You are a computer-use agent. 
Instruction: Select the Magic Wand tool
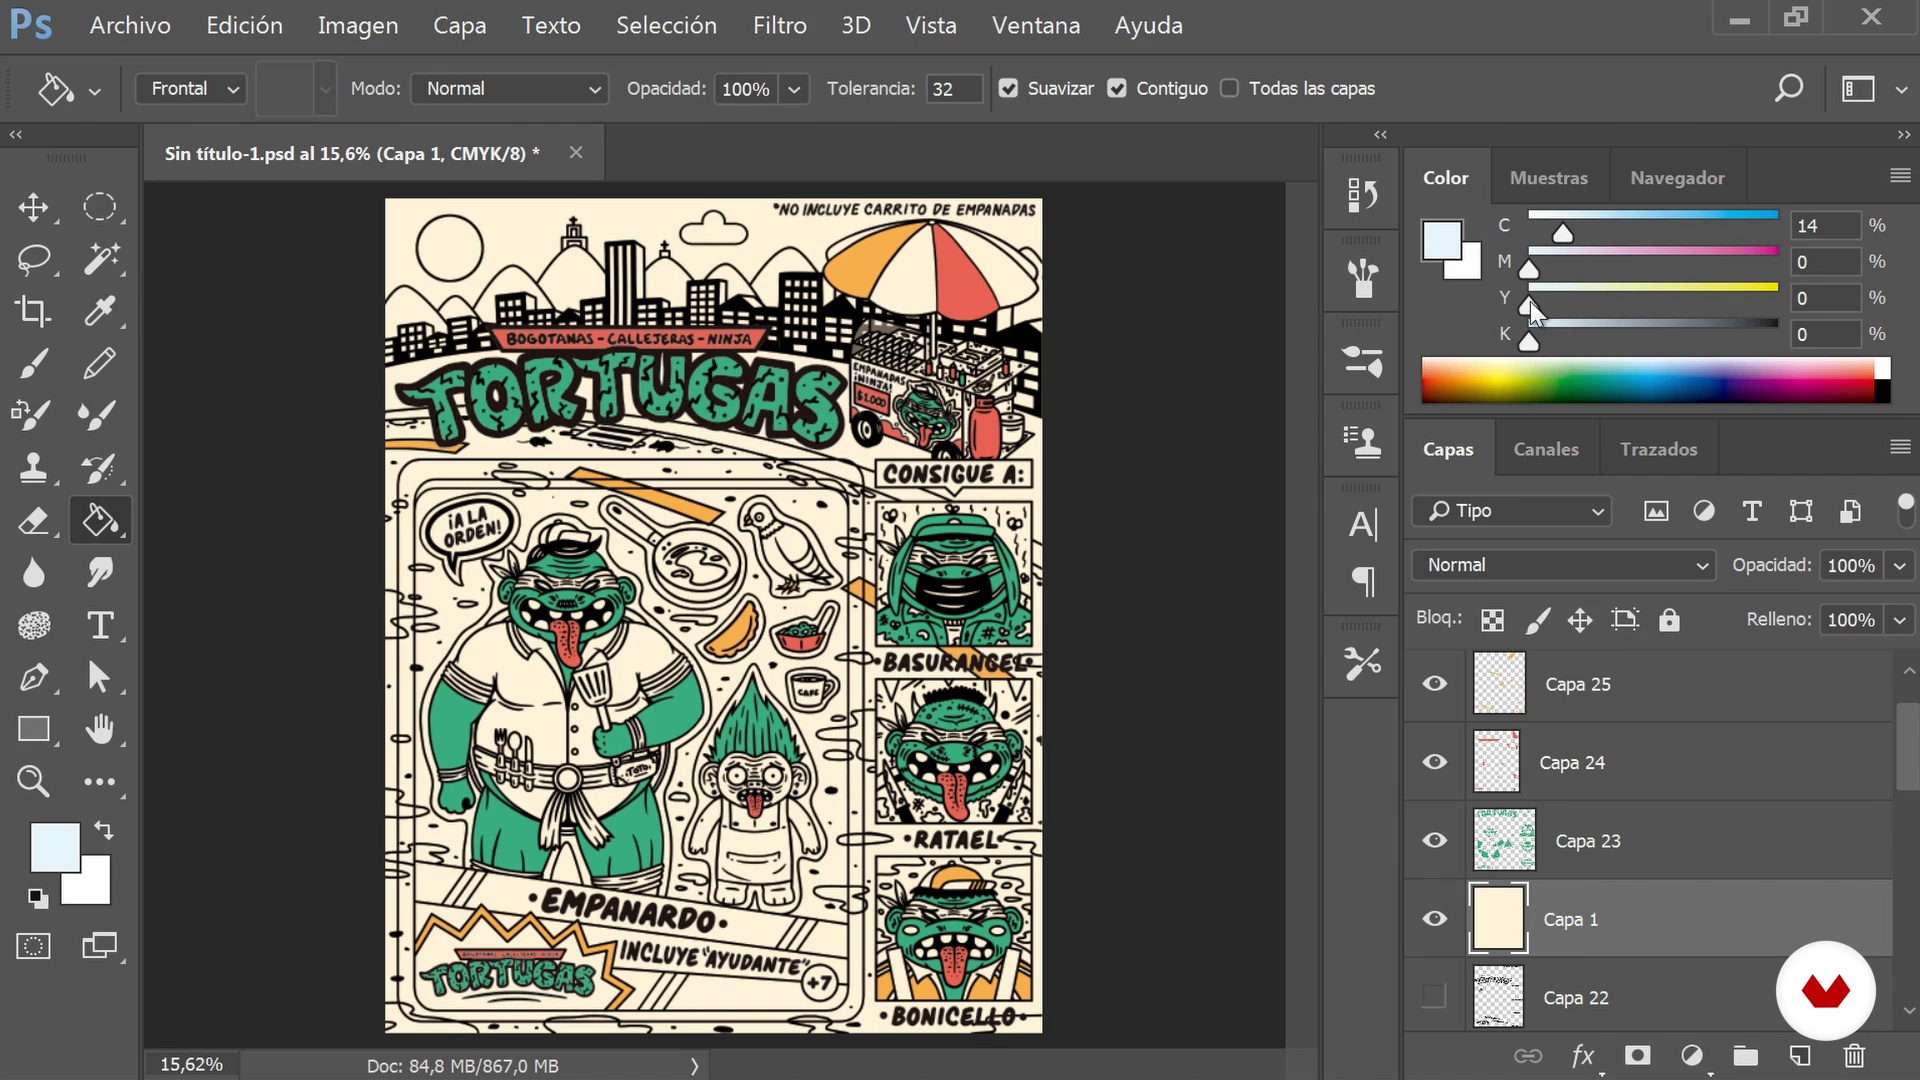coord(99,259)
